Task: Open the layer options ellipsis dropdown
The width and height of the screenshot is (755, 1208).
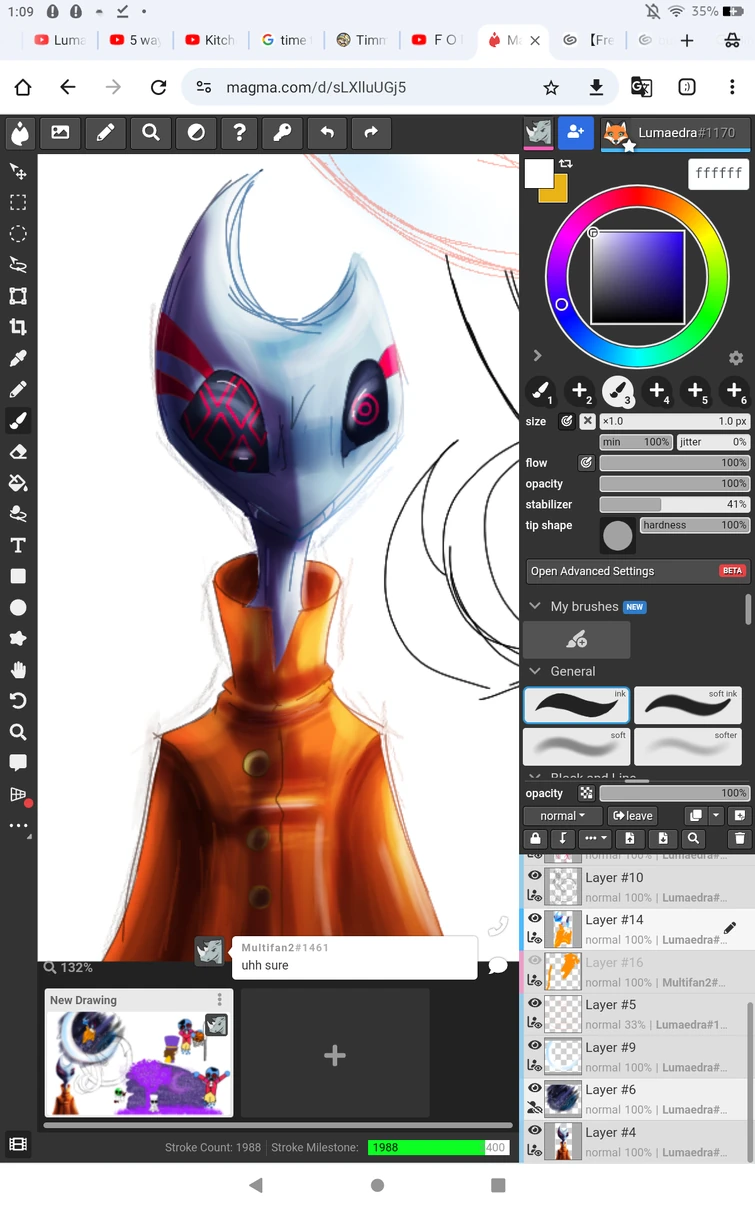Action: click(x=594, y=839)
